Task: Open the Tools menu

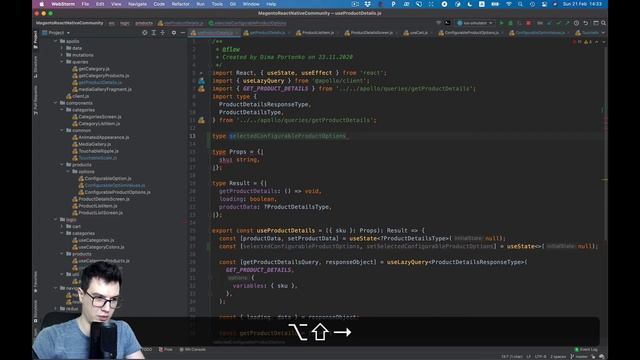Action: point(217,4)
